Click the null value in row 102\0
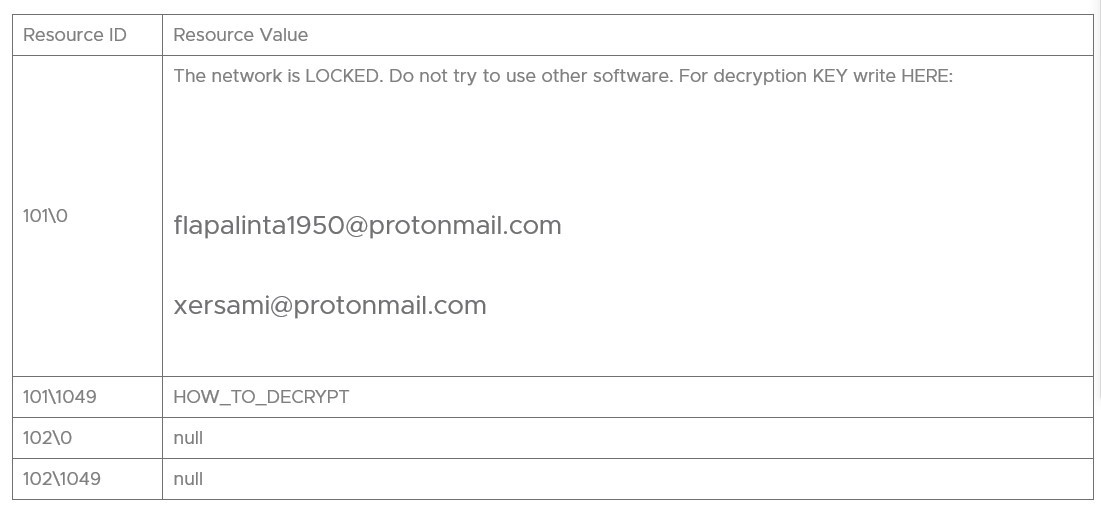This screenshot has width=1101, height=513. click(188, 438)
